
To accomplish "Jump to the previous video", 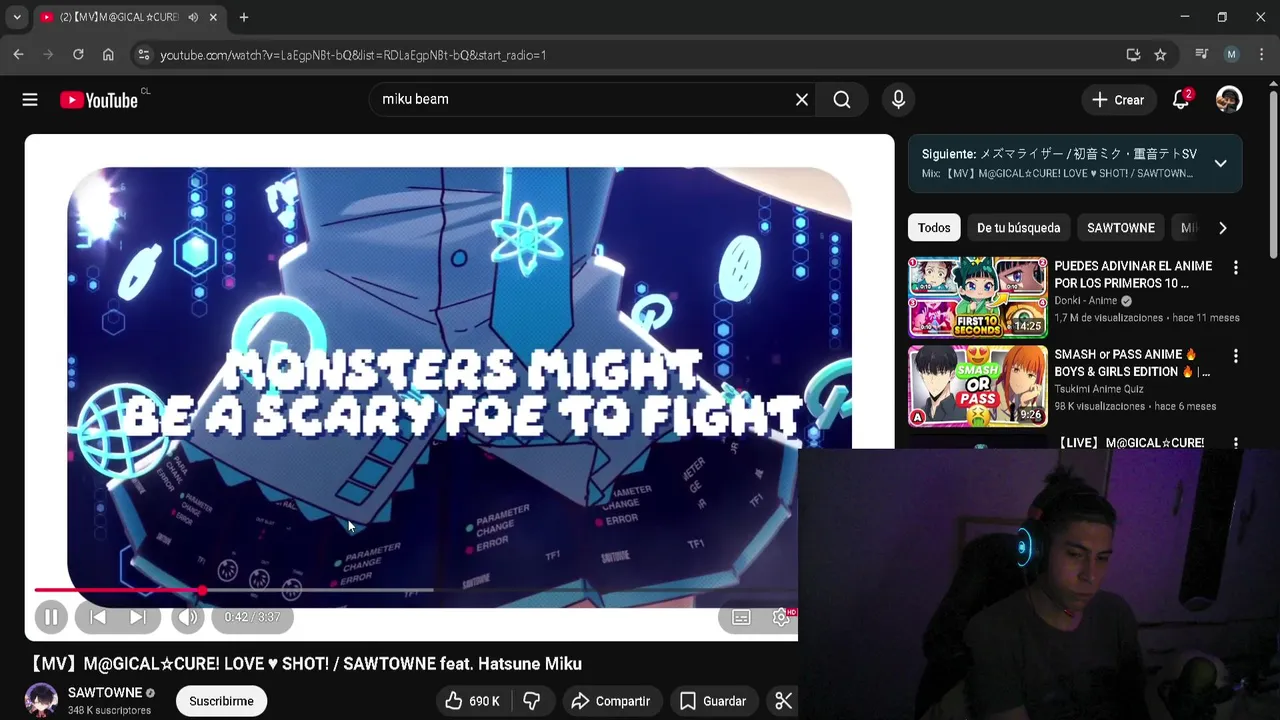I will pos(98,617).
